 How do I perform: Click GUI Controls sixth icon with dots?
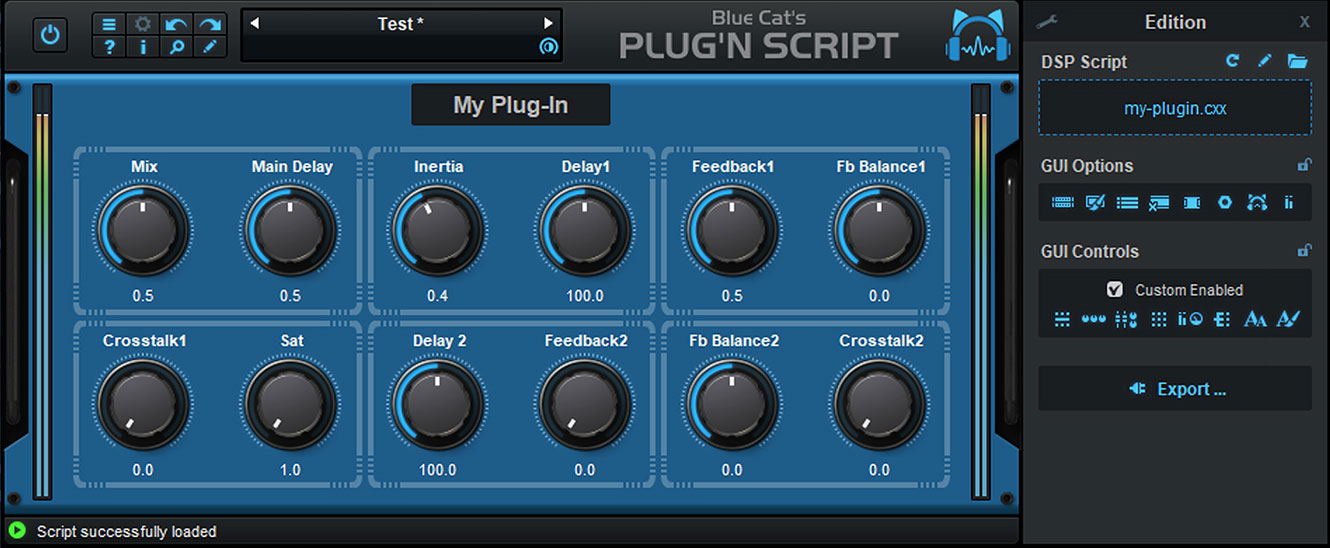tap(1222, 320)
